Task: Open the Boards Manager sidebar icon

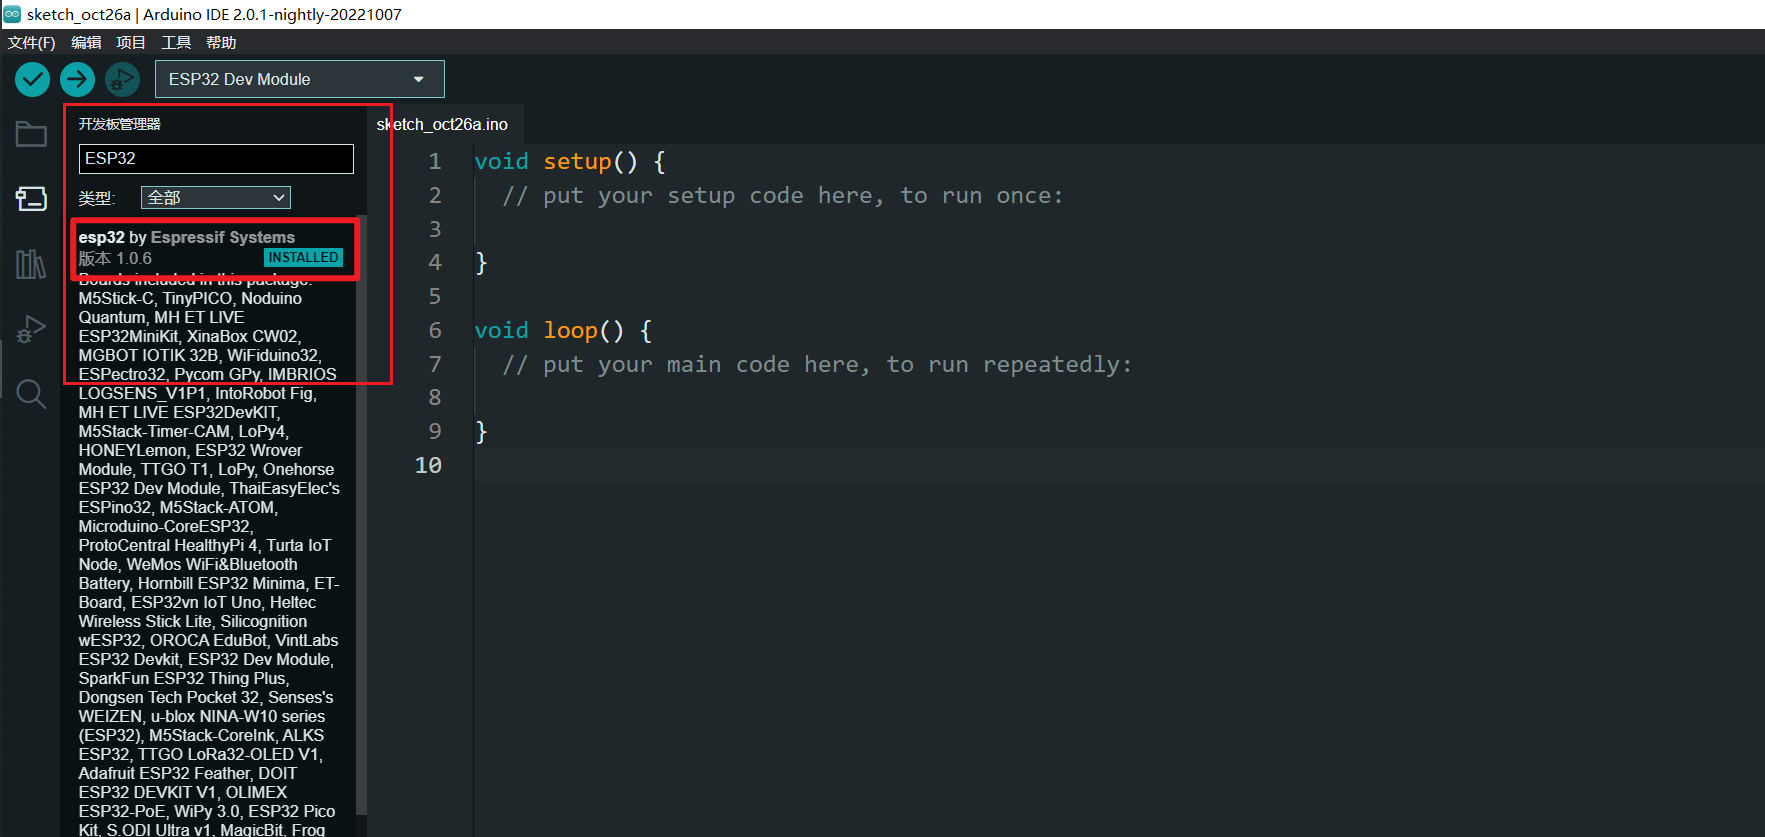Action: tap(31, 199)
